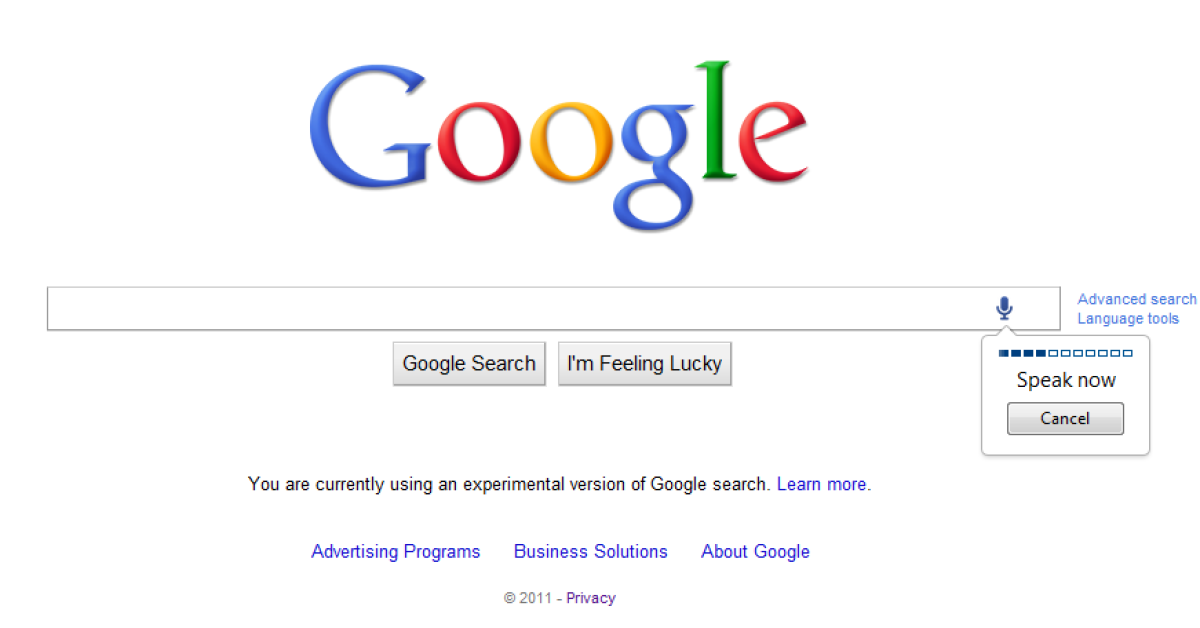Cancel the voice search prompt
This screenshot has height=628, width=1200.
point(1065,418)
